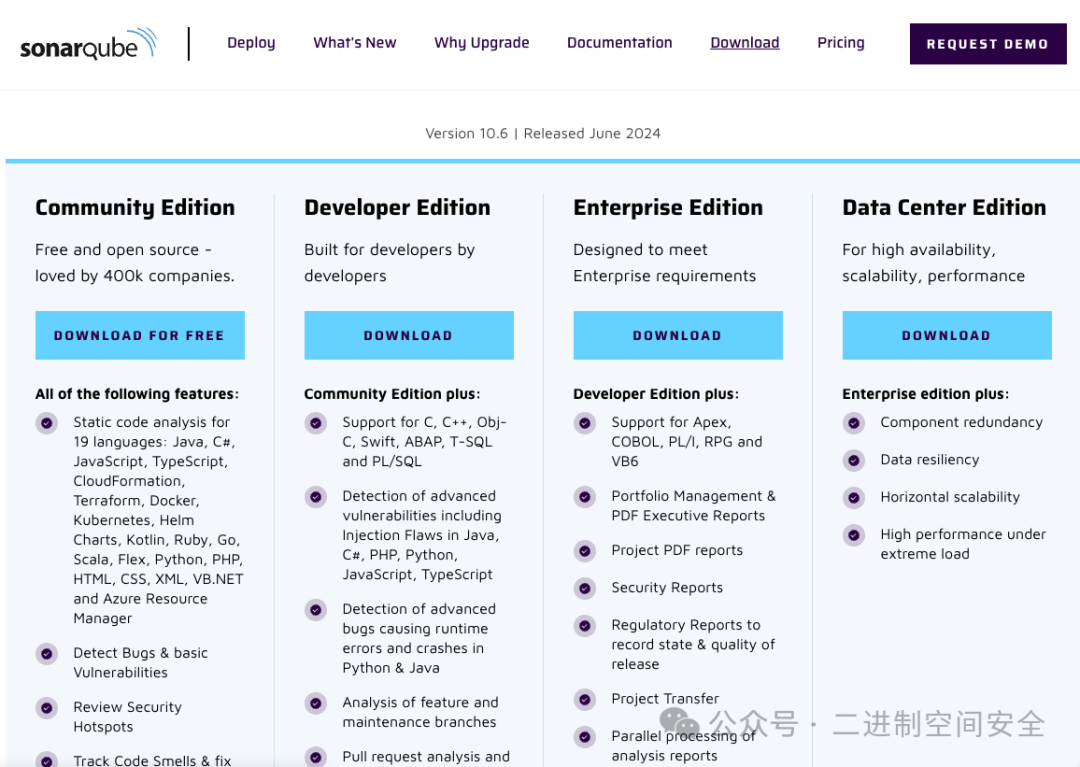Click checkmark beside Security Reports
The image size is (1080, 767).
point(585,588)
